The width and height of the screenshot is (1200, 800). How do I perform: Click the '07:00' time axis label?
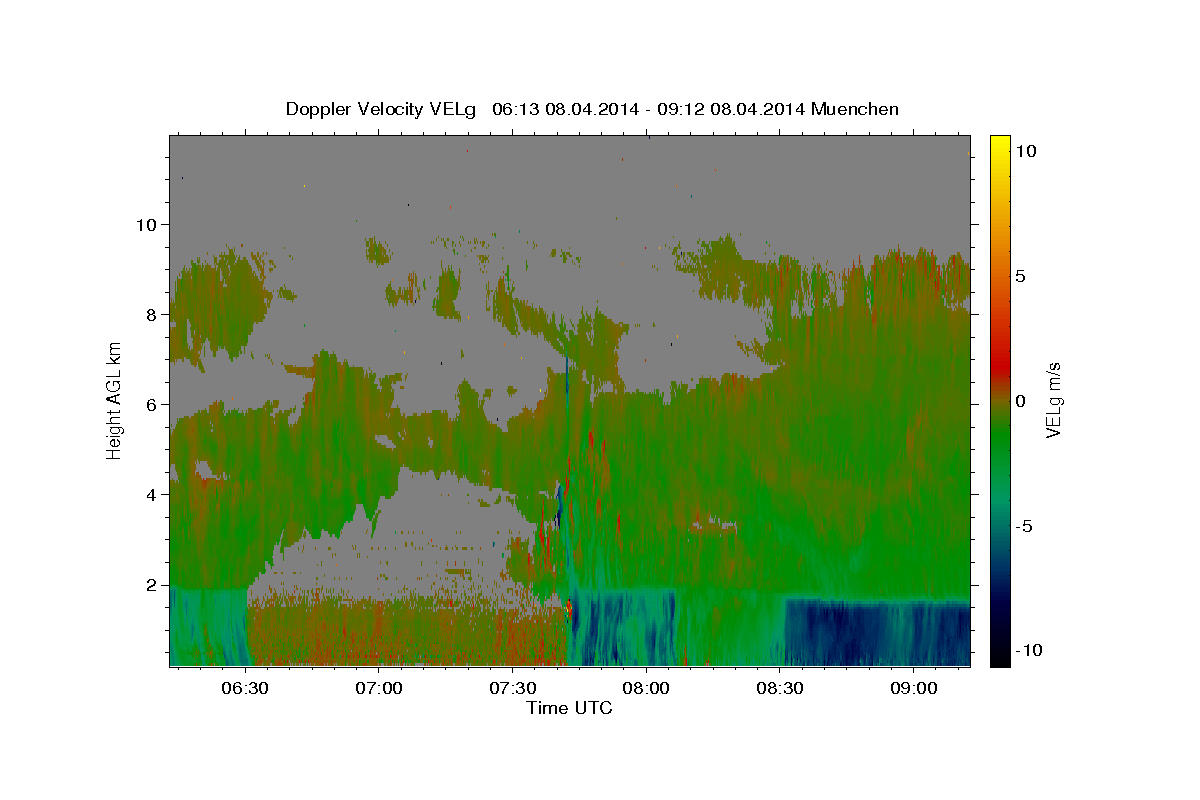378,688
